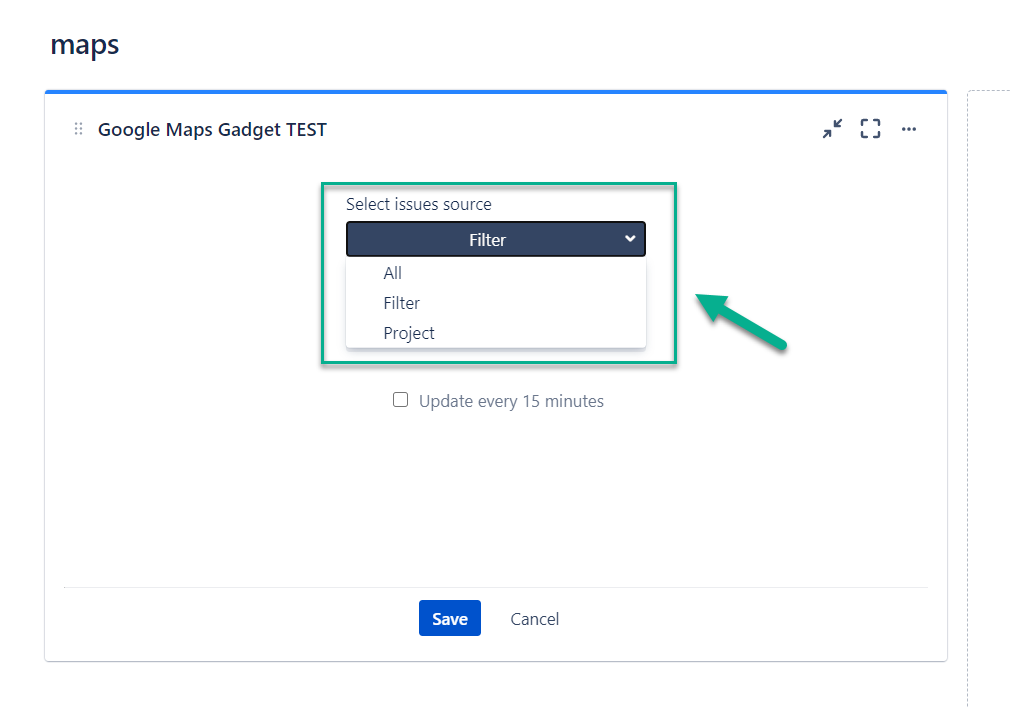The width and height of the screenshot is (1011, 707).
Task: Choose the 'All' option
Action: coord(393,273)
